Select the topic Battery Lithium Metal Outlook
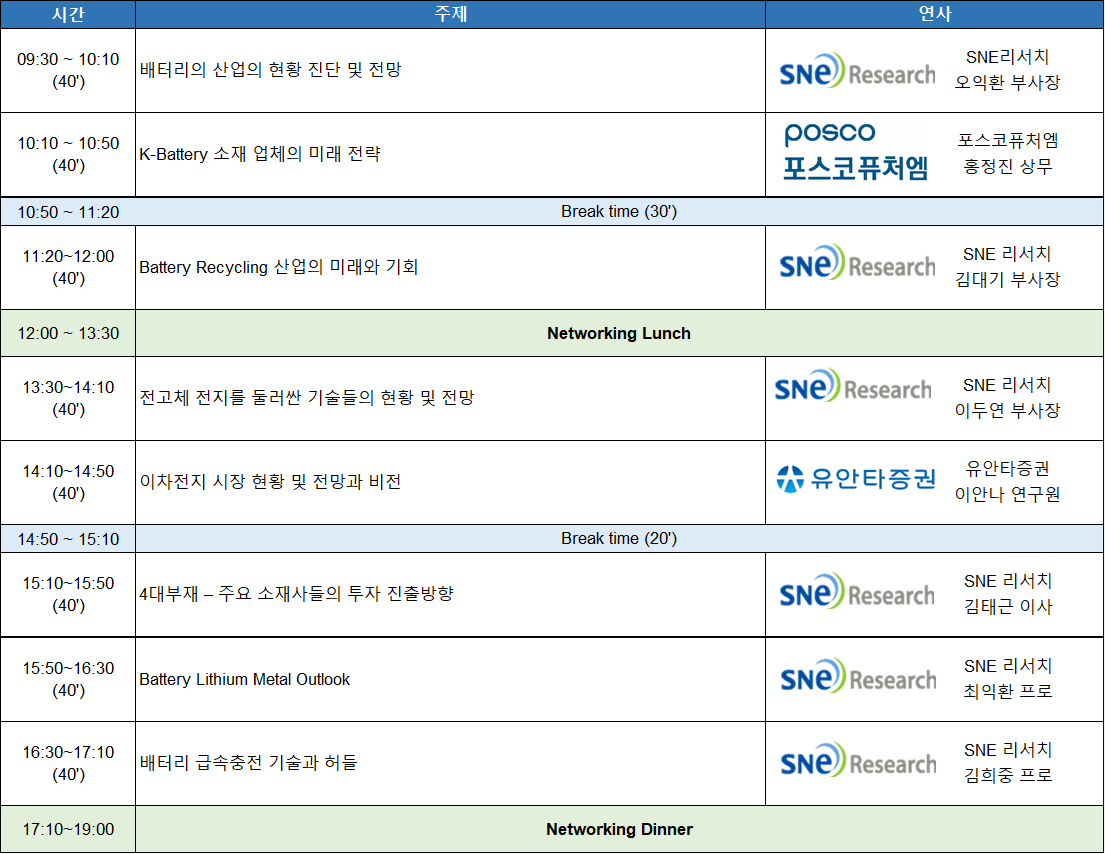This screenshot has width=1105, height=854. [245, 679]
